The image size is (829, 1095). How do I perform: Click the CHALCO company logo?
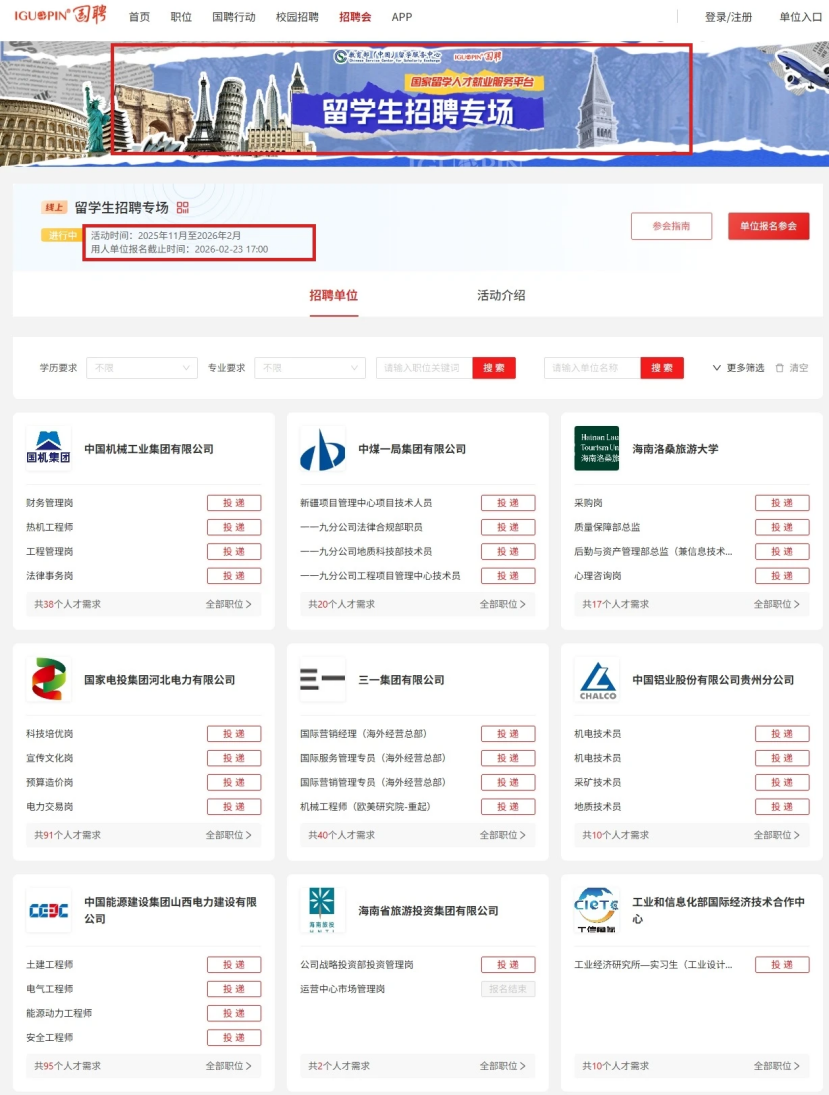596,680
